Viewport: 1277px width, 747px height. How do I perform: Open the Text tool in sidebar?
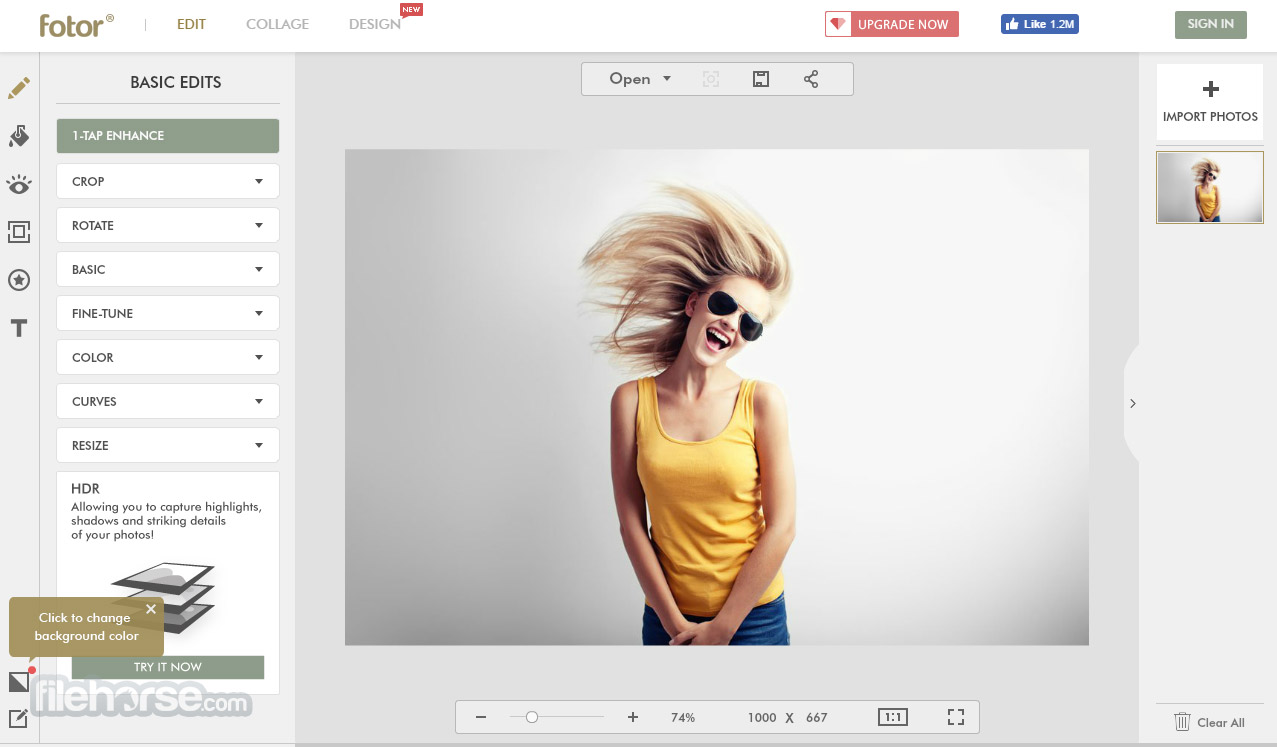19,328
